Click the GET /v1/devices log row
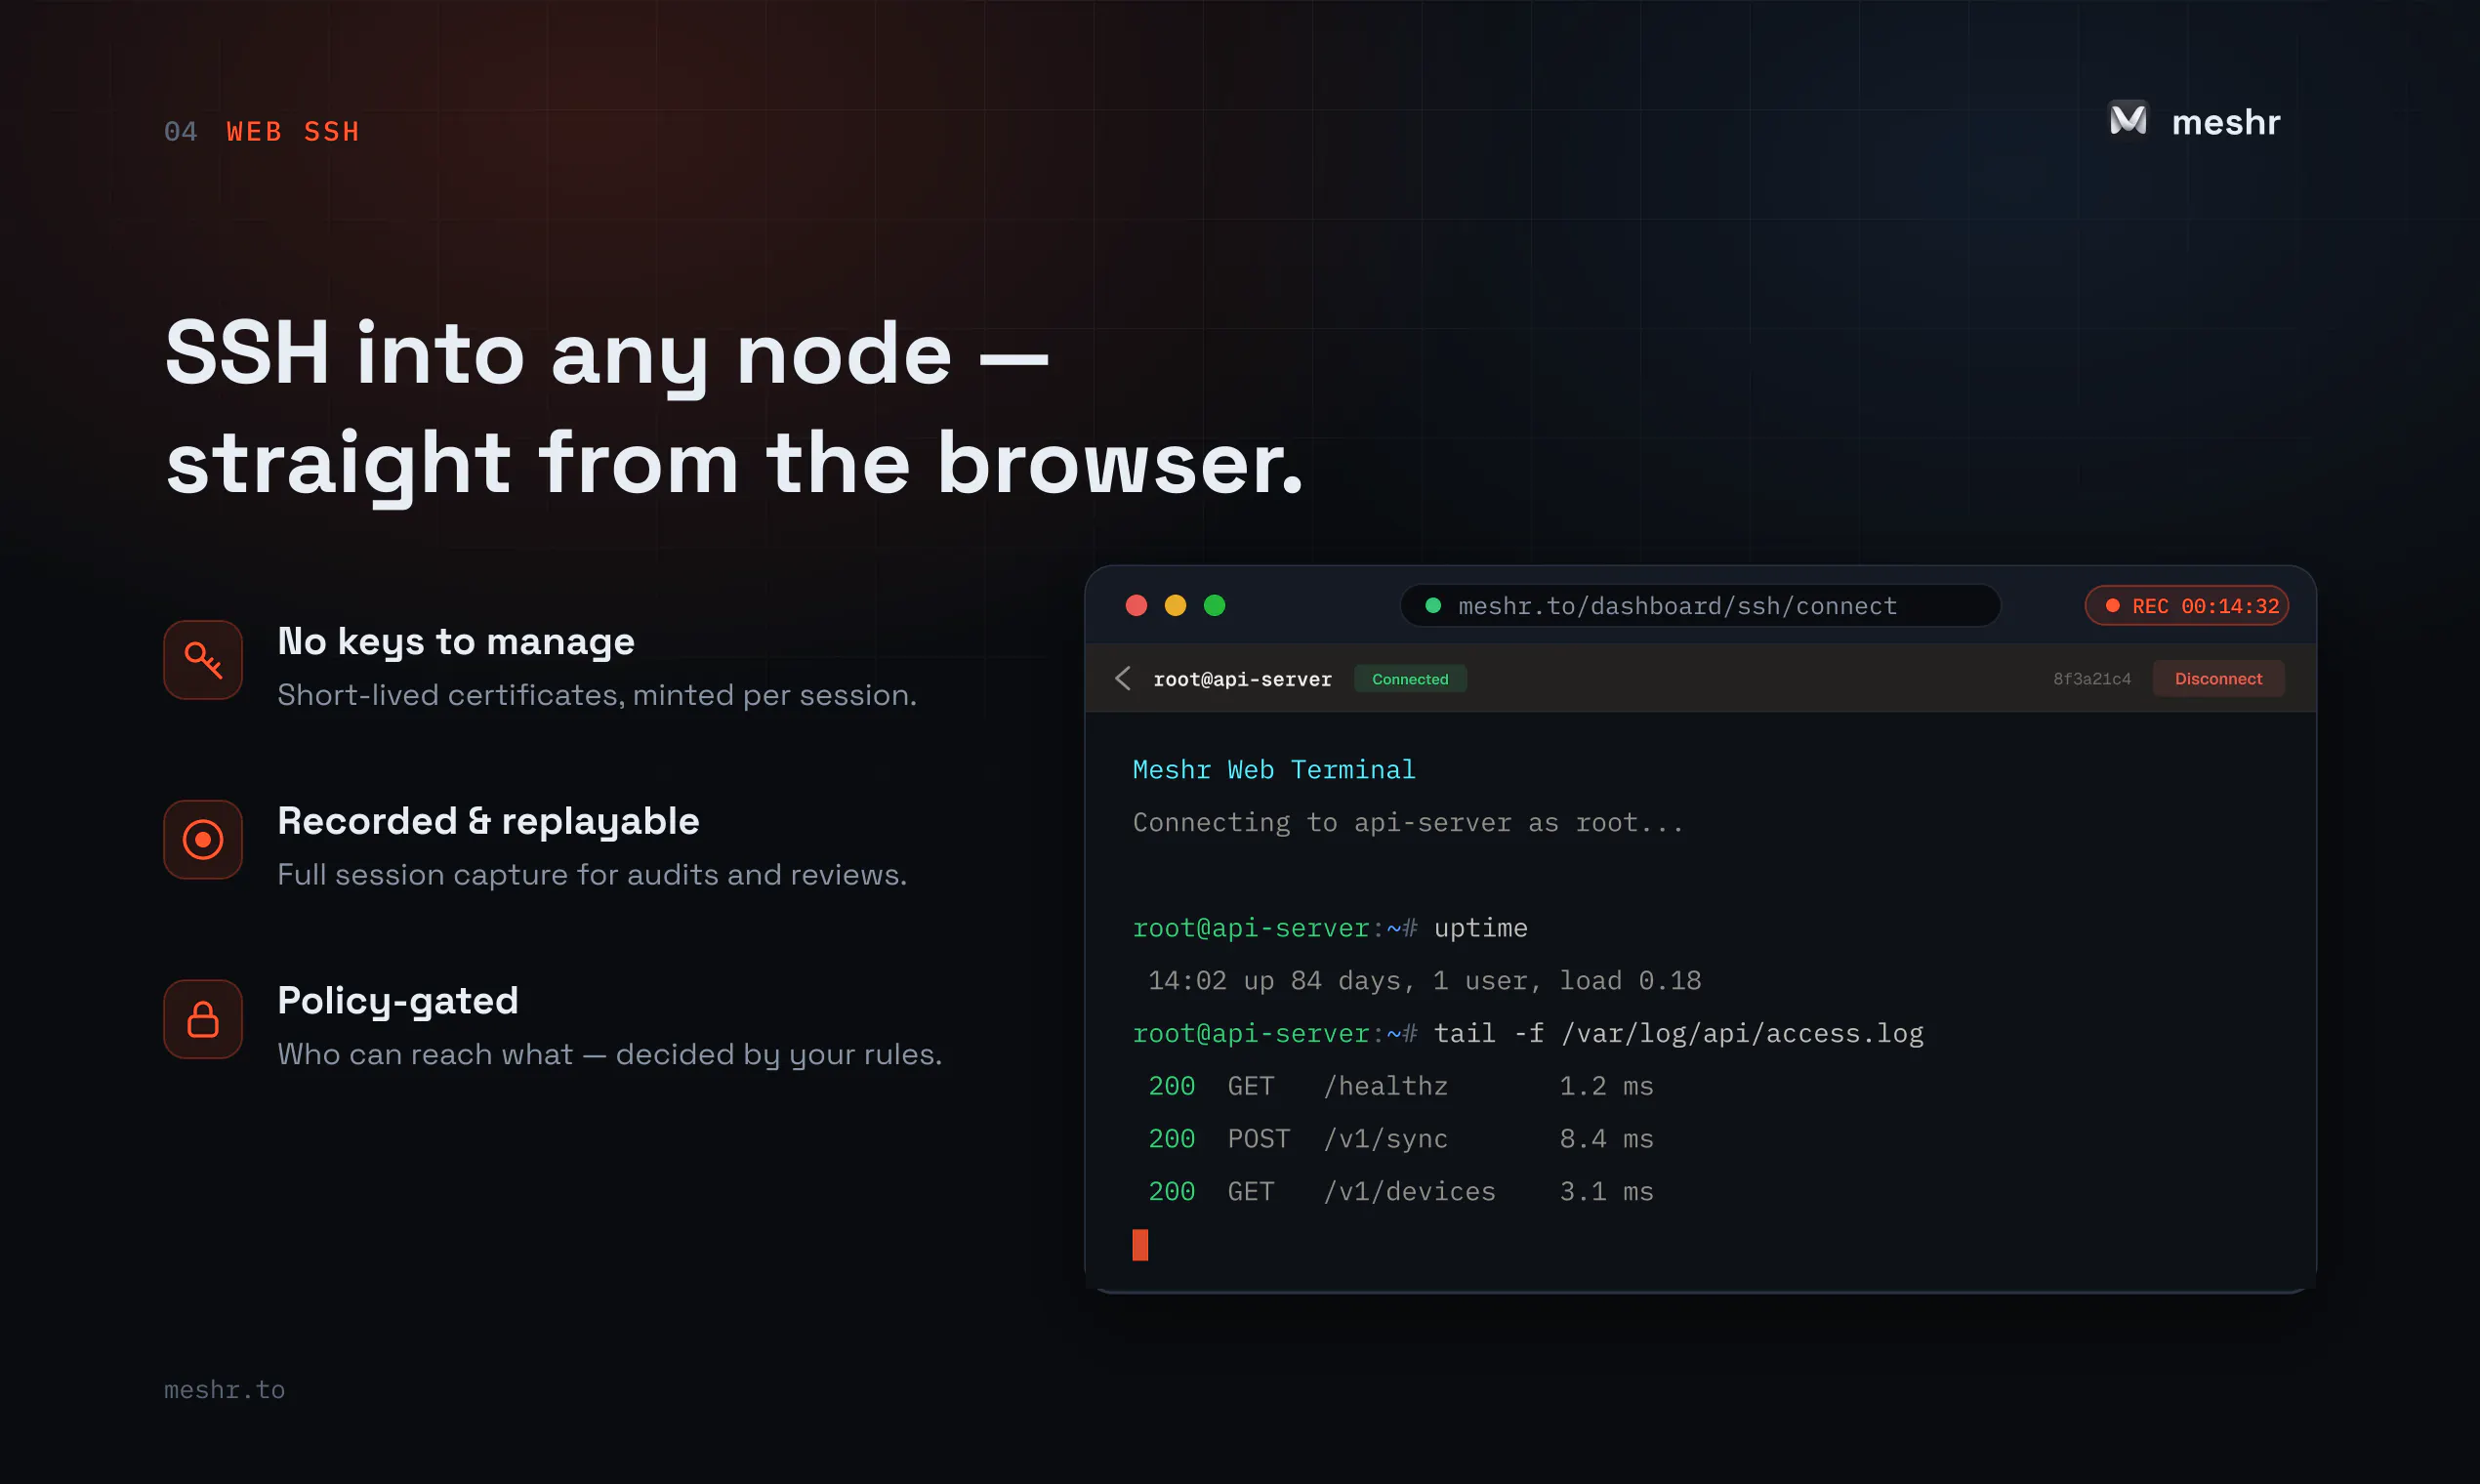Screen dimensions: 2480x1484 (x=1401, y=1192)
